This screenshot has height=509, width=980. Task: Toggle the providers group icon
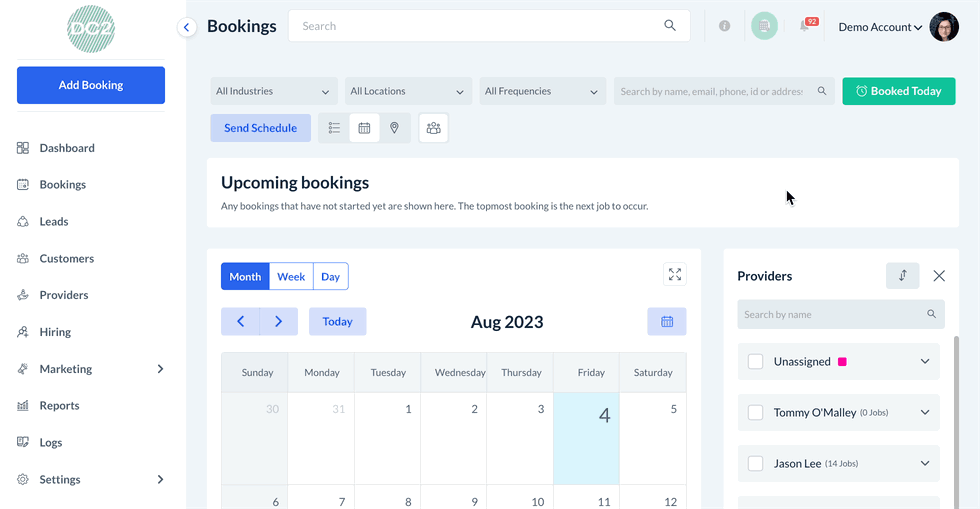433,128
